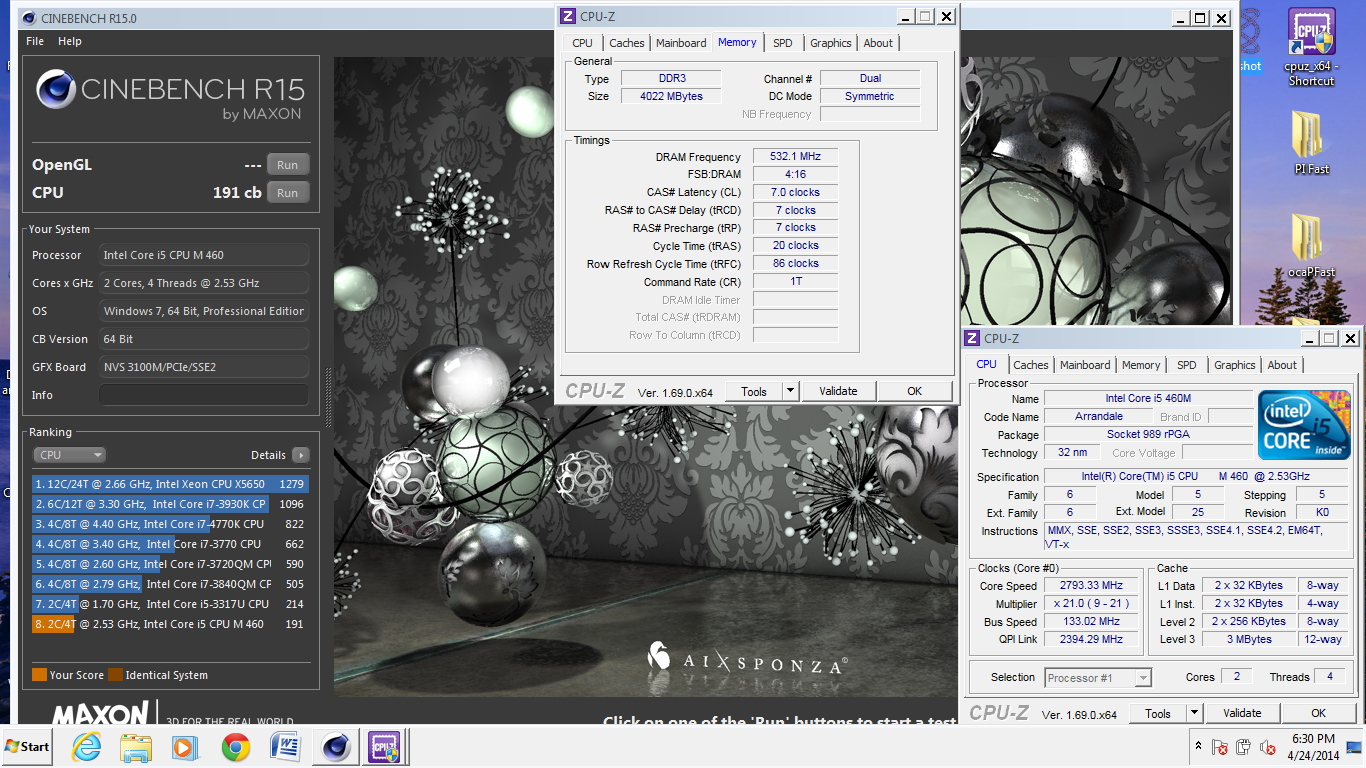Run the CPU benchmark
1366x768 pixels.
point(288,193)
